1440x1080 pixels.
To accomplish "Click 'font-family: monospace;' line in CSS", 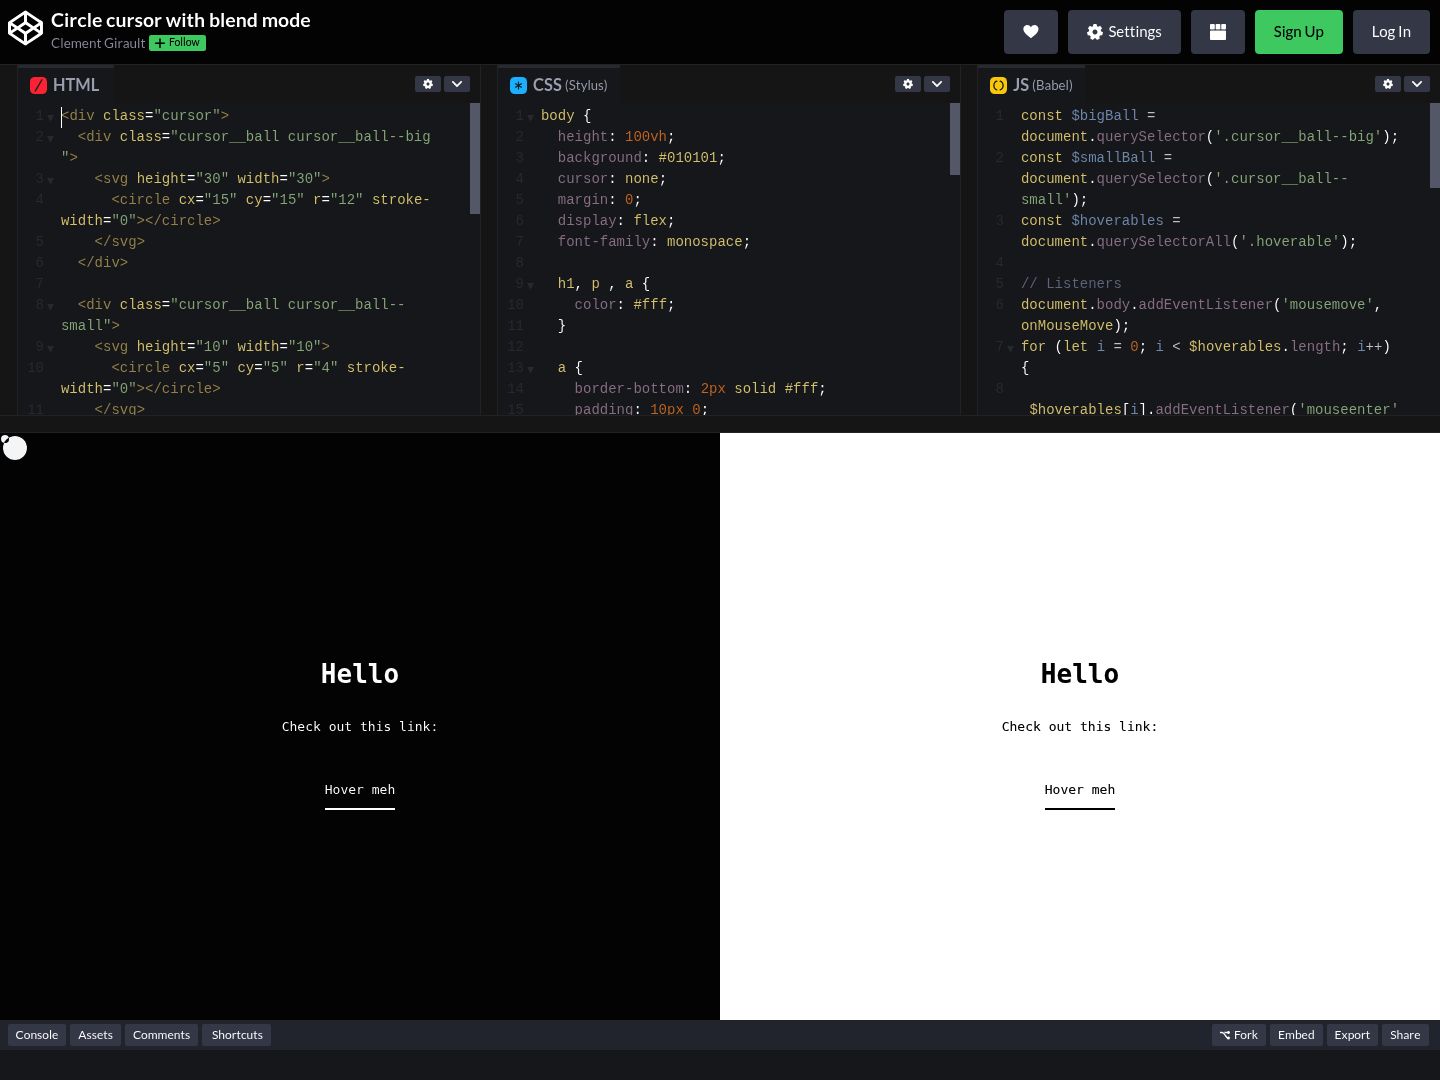I will [x=654, y=242].
